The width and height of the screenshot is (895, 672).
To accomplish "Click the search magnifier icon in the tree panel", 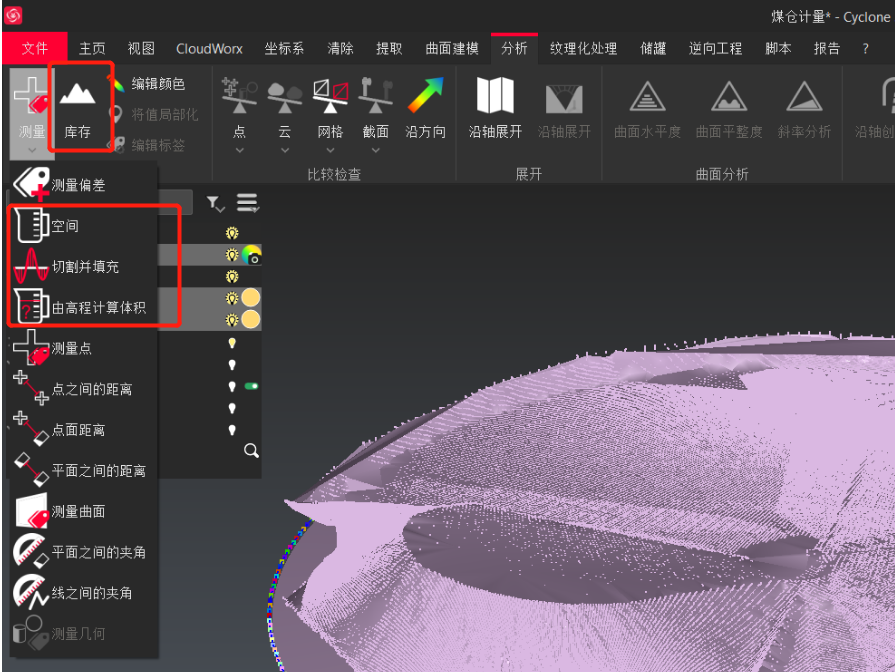I will click(251, 450).
